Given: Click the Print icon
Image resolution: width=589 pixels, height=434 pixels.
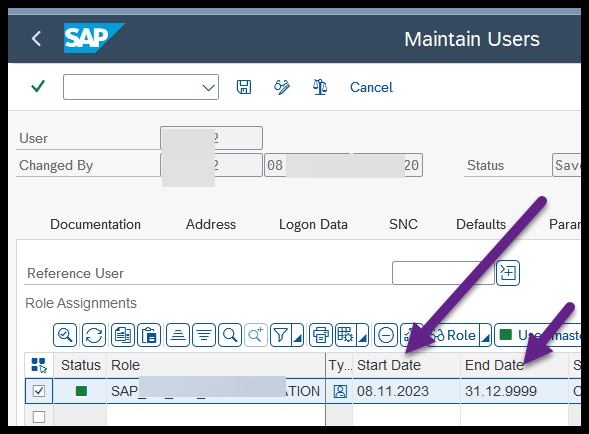Looking at the screenshot, I should click(321, 335).
